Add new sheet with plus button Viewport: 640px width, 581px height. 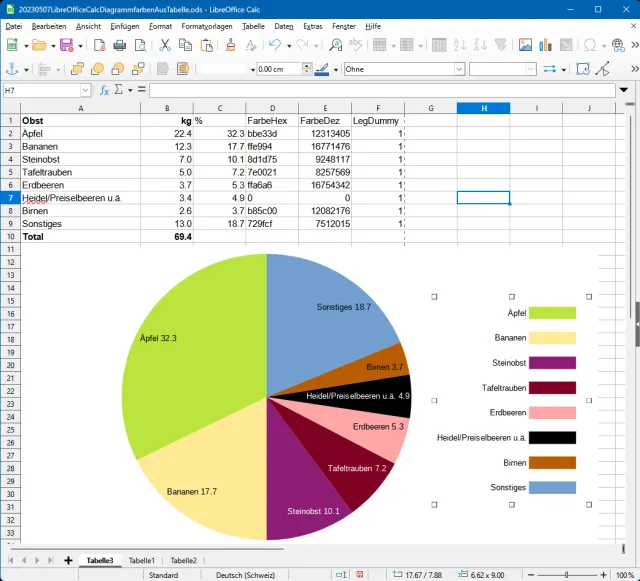pos(68,561)
